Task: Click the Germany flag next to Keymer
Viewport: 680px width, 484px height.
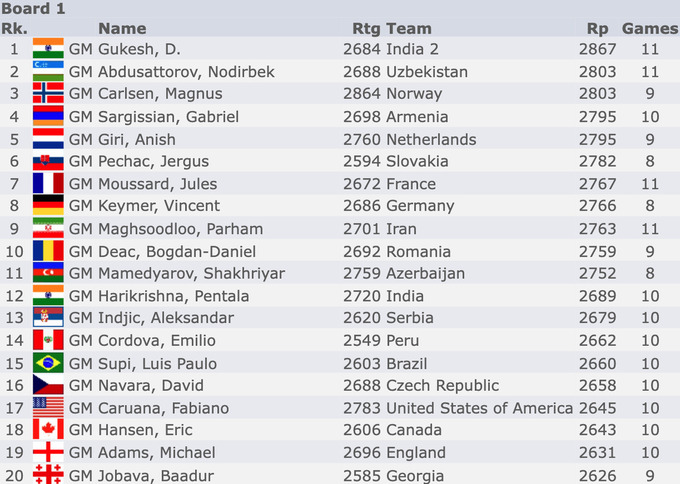Action: click(x=48, y=205)
